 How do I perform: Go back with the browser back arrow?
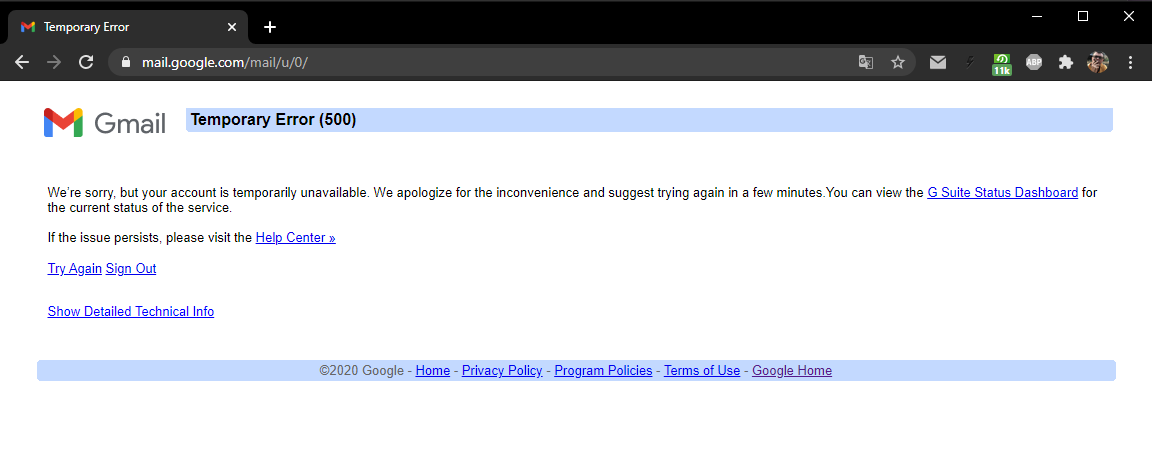tap(22, 62)
